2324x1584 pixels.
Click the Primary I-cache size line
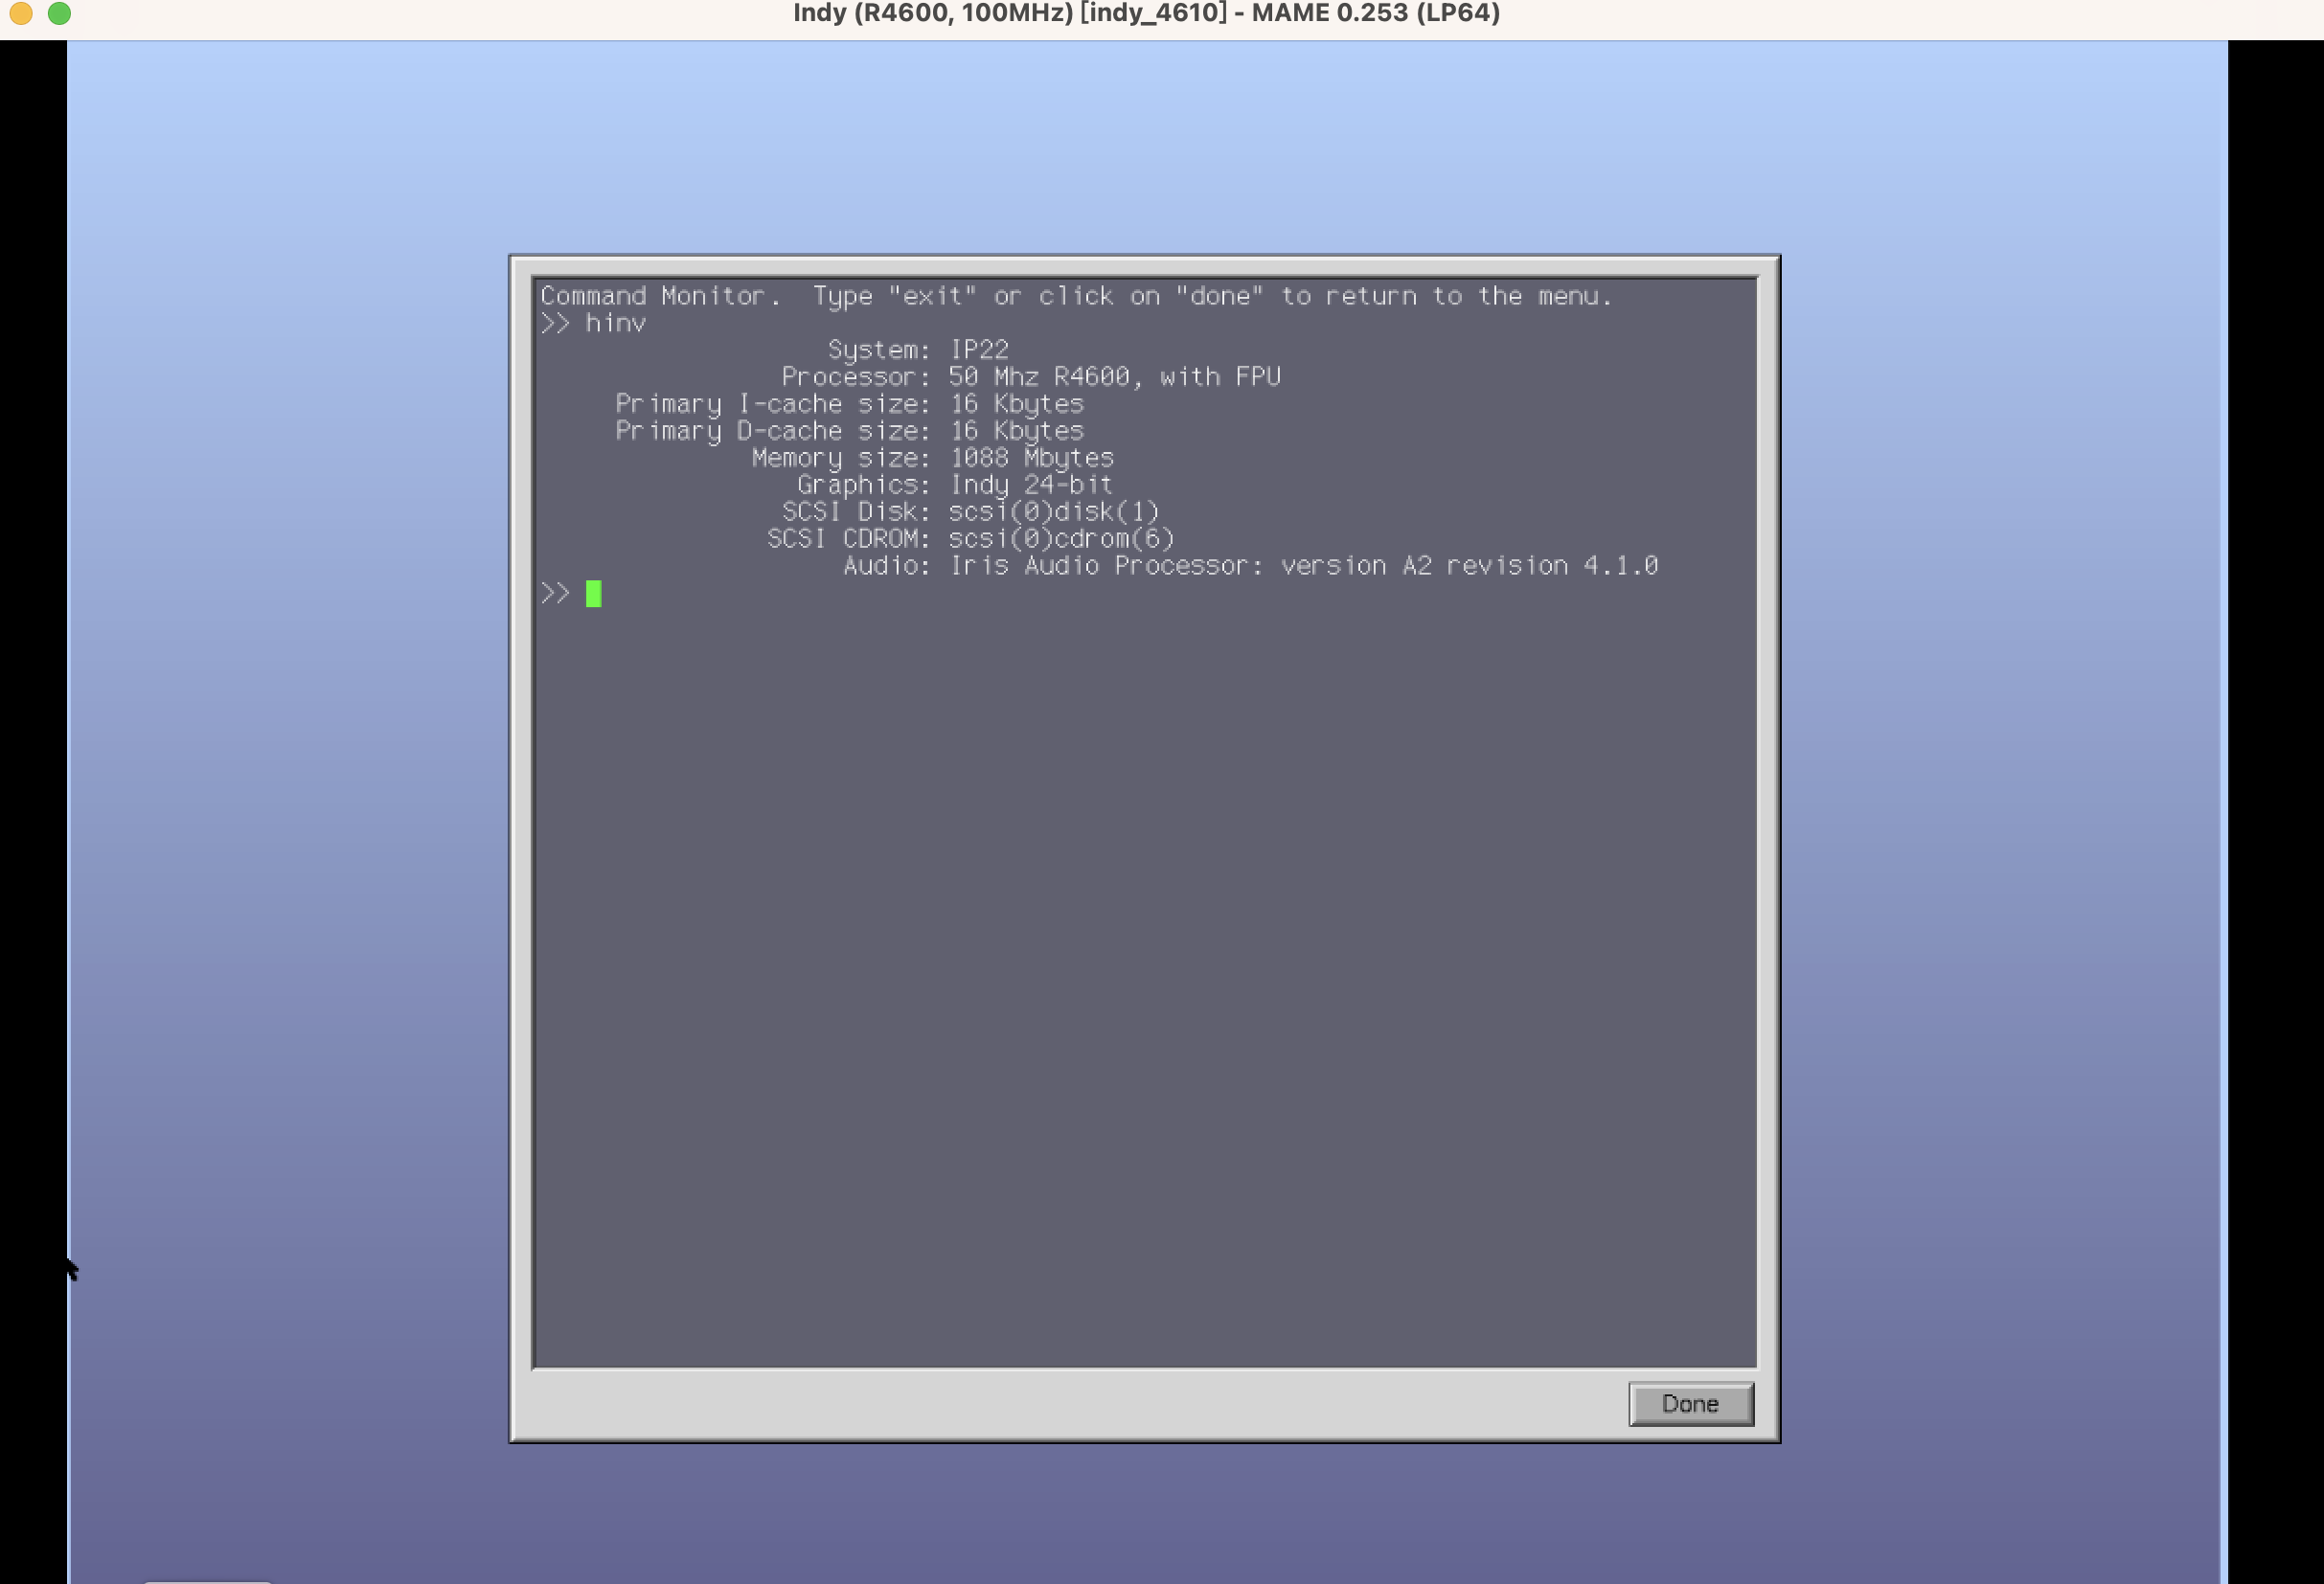(x=849, y=404)
